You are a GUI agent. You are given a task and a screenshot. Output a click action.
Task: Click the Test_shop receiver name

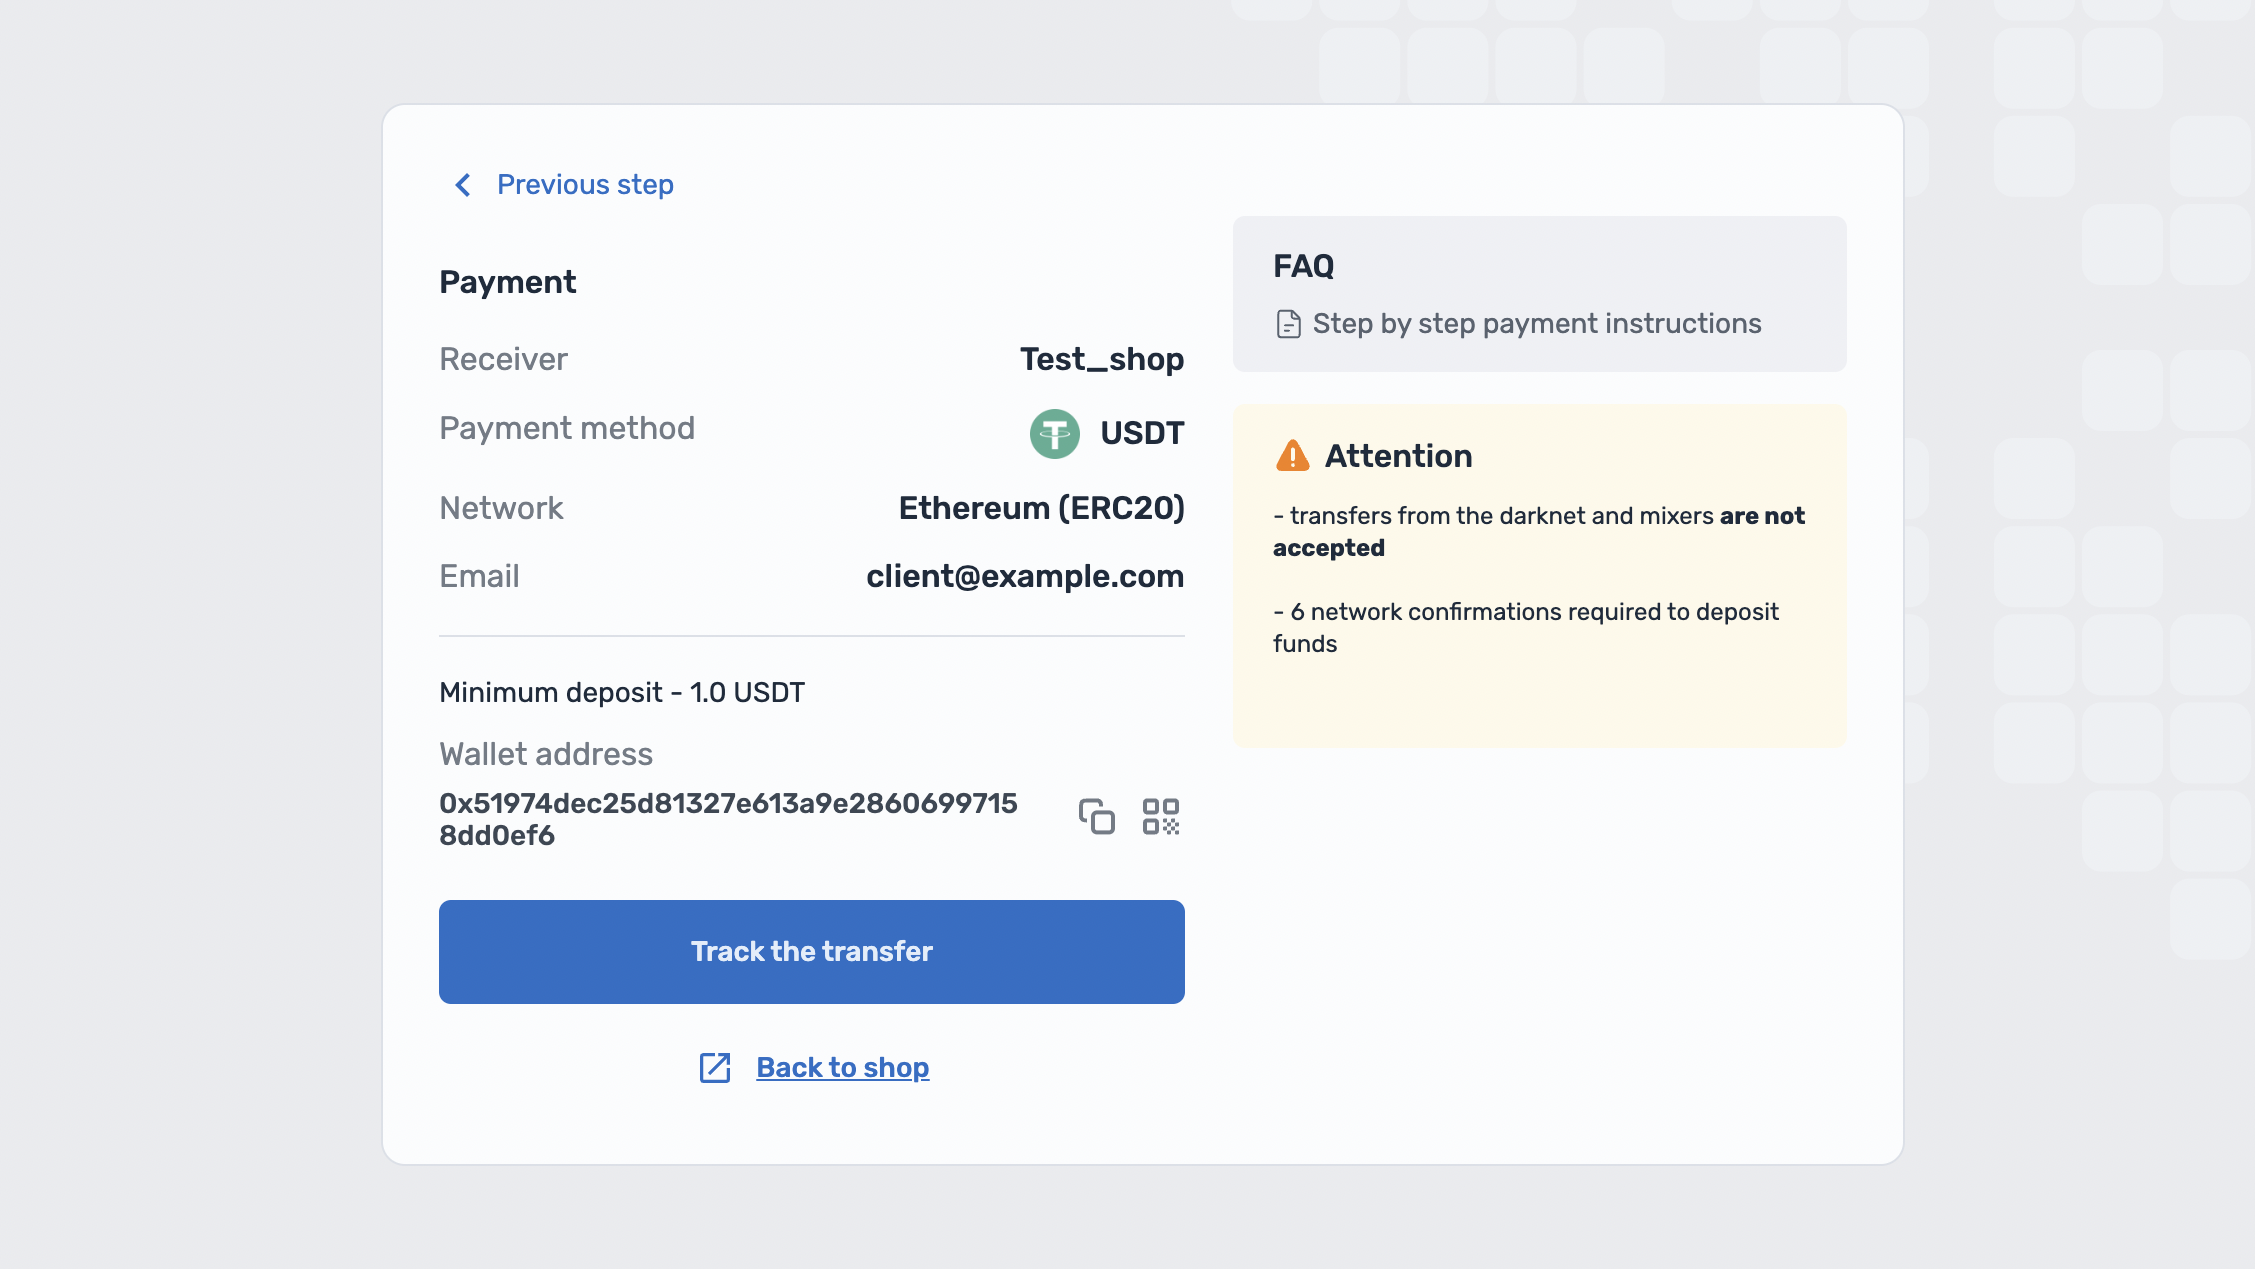coord(1101,359)
